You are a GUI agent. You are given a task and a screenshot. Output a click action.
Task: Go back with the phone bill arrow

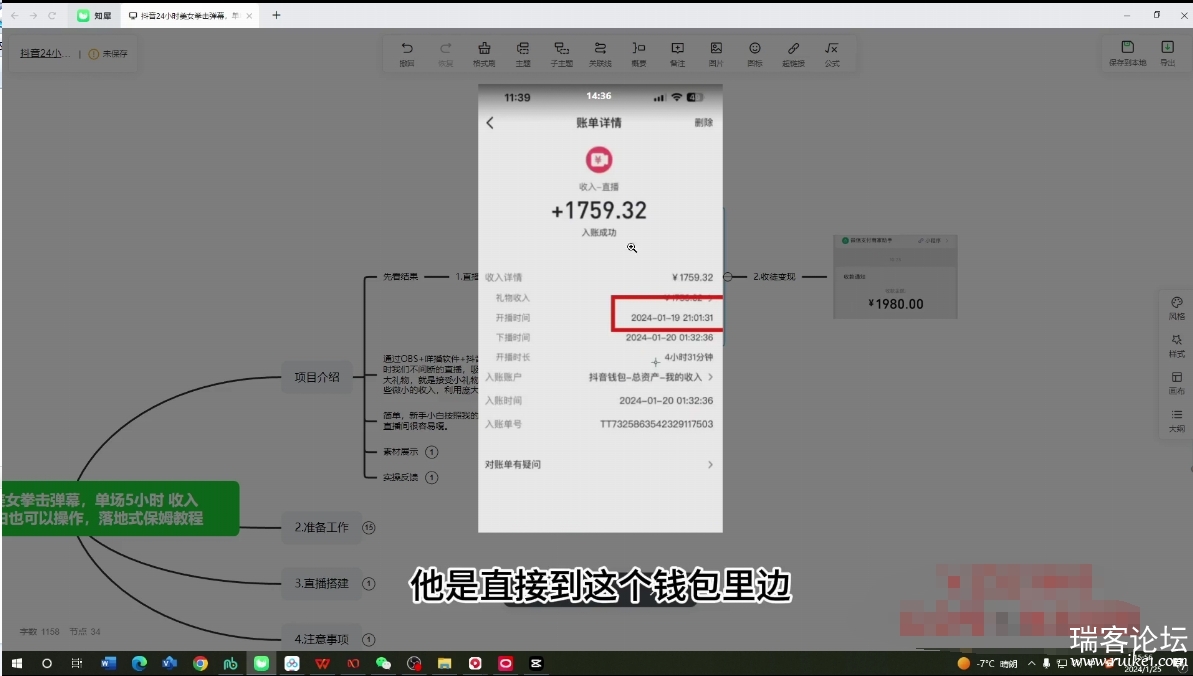[x=490, y=123]
